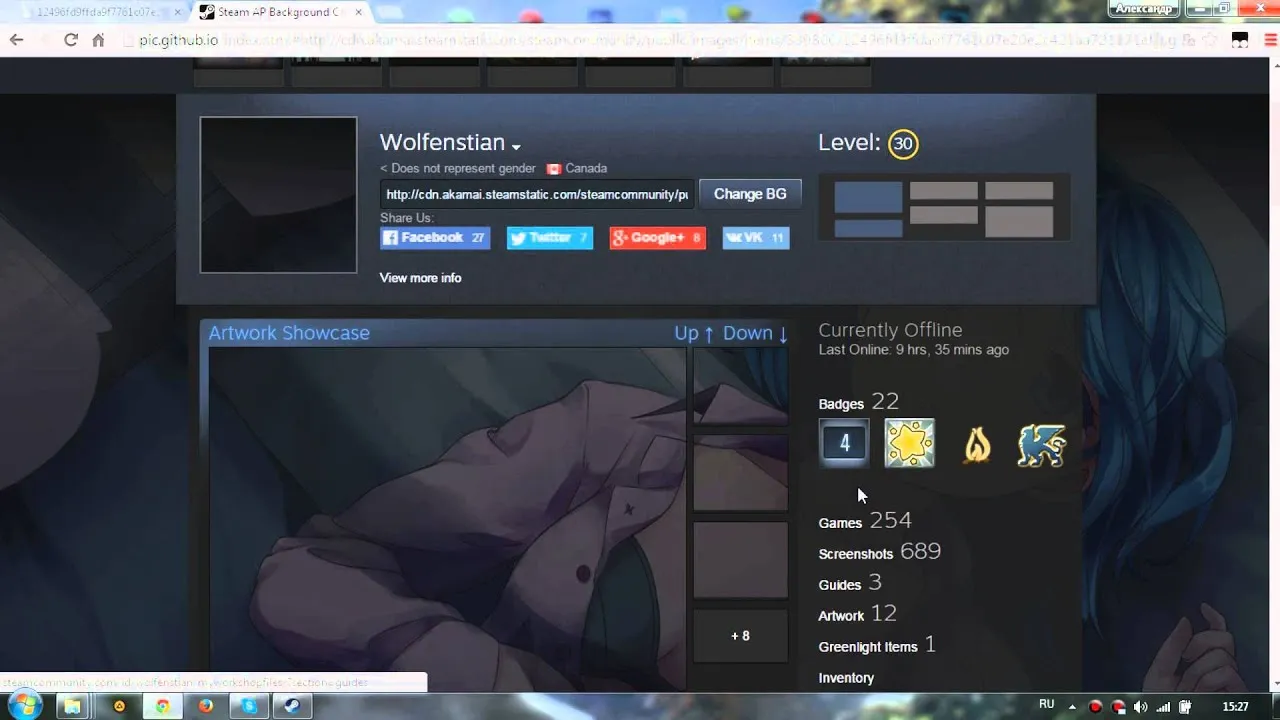Open the Games 254 link
Viewport: 1280px width, 720px height.
coord(865,521)
